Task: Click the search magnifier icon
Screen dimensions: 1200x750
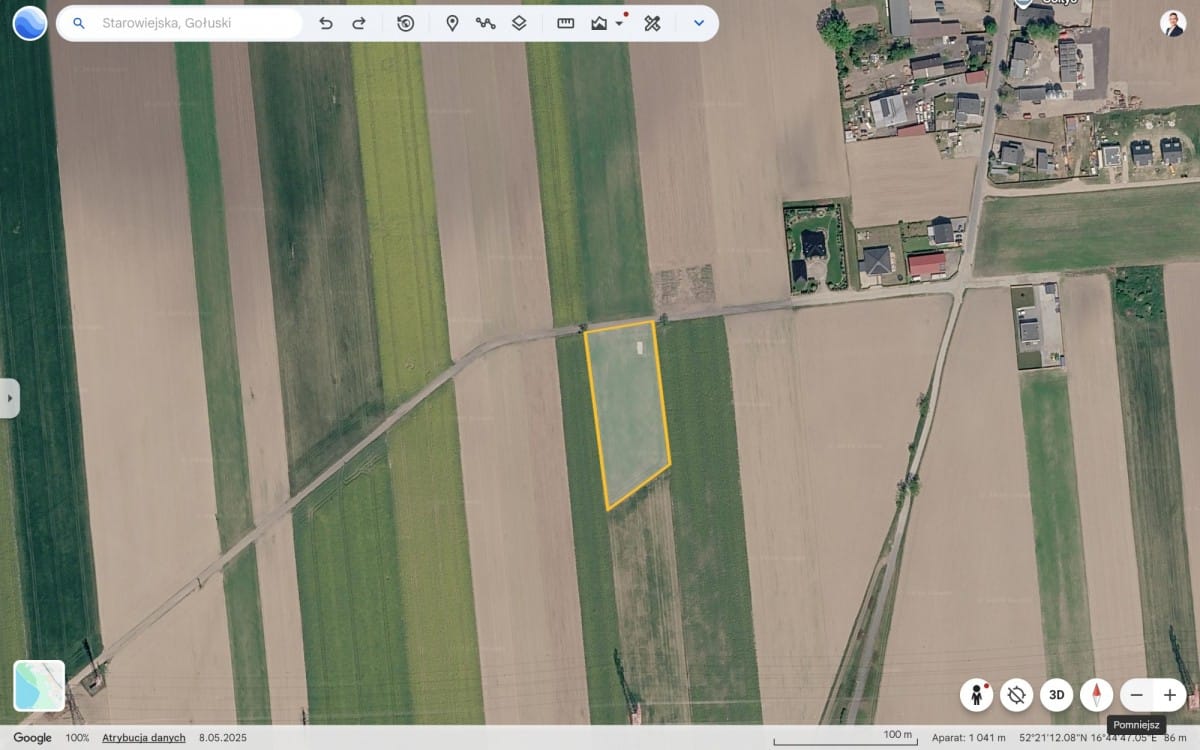Action: [x=79, y=23]
